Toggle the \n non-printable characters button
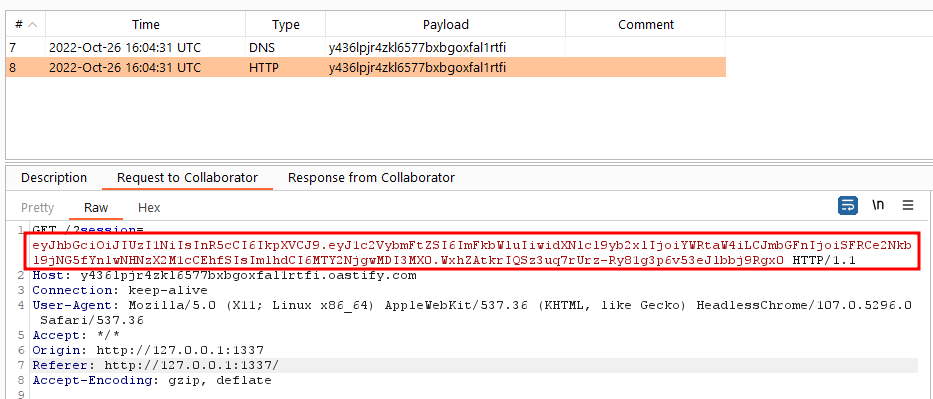This screenshot has height=399, width=933. (x=878, y=205)
